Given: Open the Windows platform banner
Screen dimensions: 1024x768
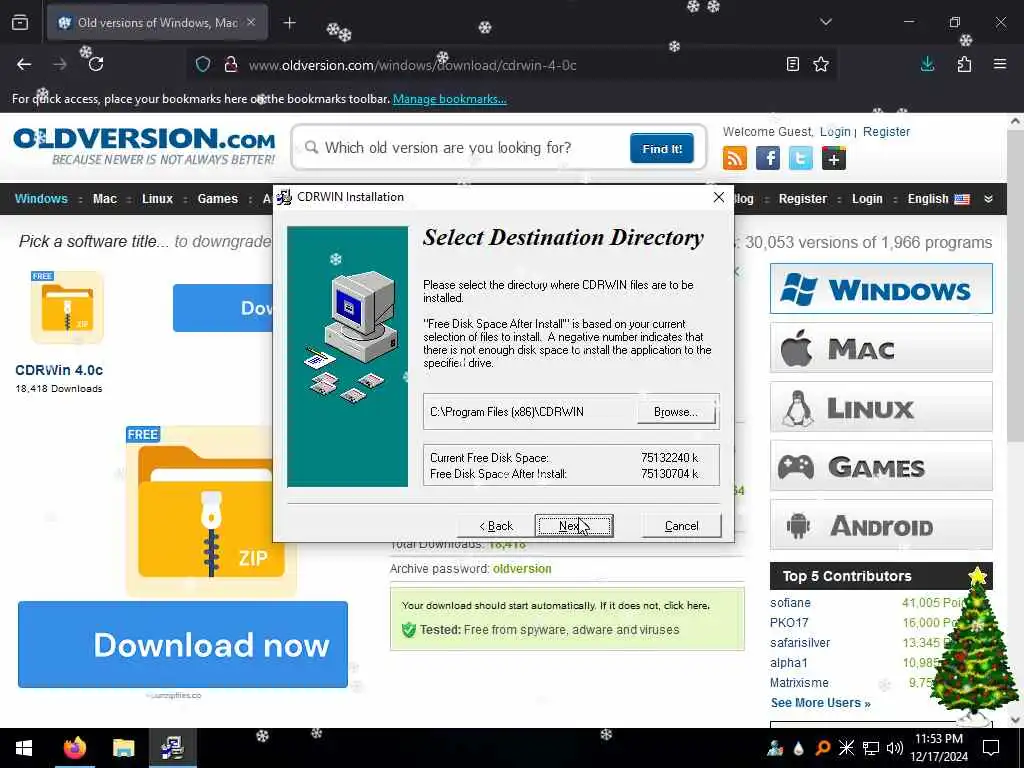Looking at the screenshot, I should tap(881, 289).
